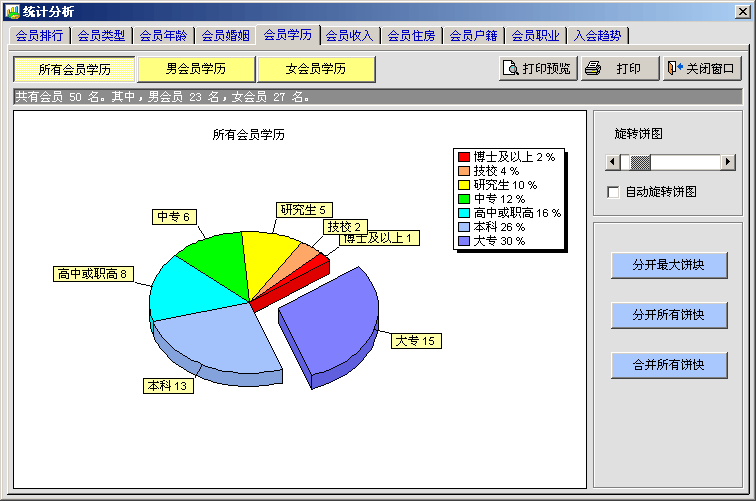Click the rotate pie chart slider thumb
This screenshot has width=756, height=501.
(x=638, y=162)
